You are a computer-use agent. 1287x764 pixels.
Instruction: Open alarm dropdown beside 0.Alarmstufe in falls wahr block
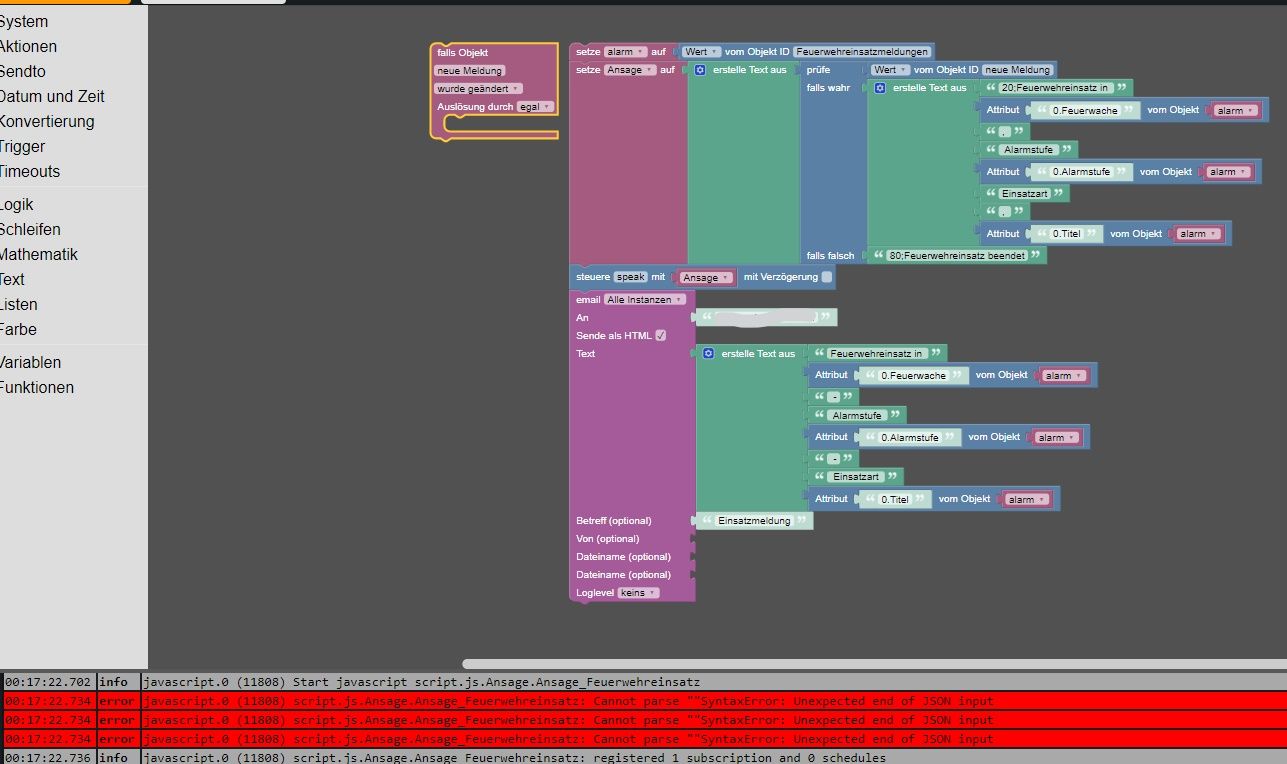[x=1229, y=172]
